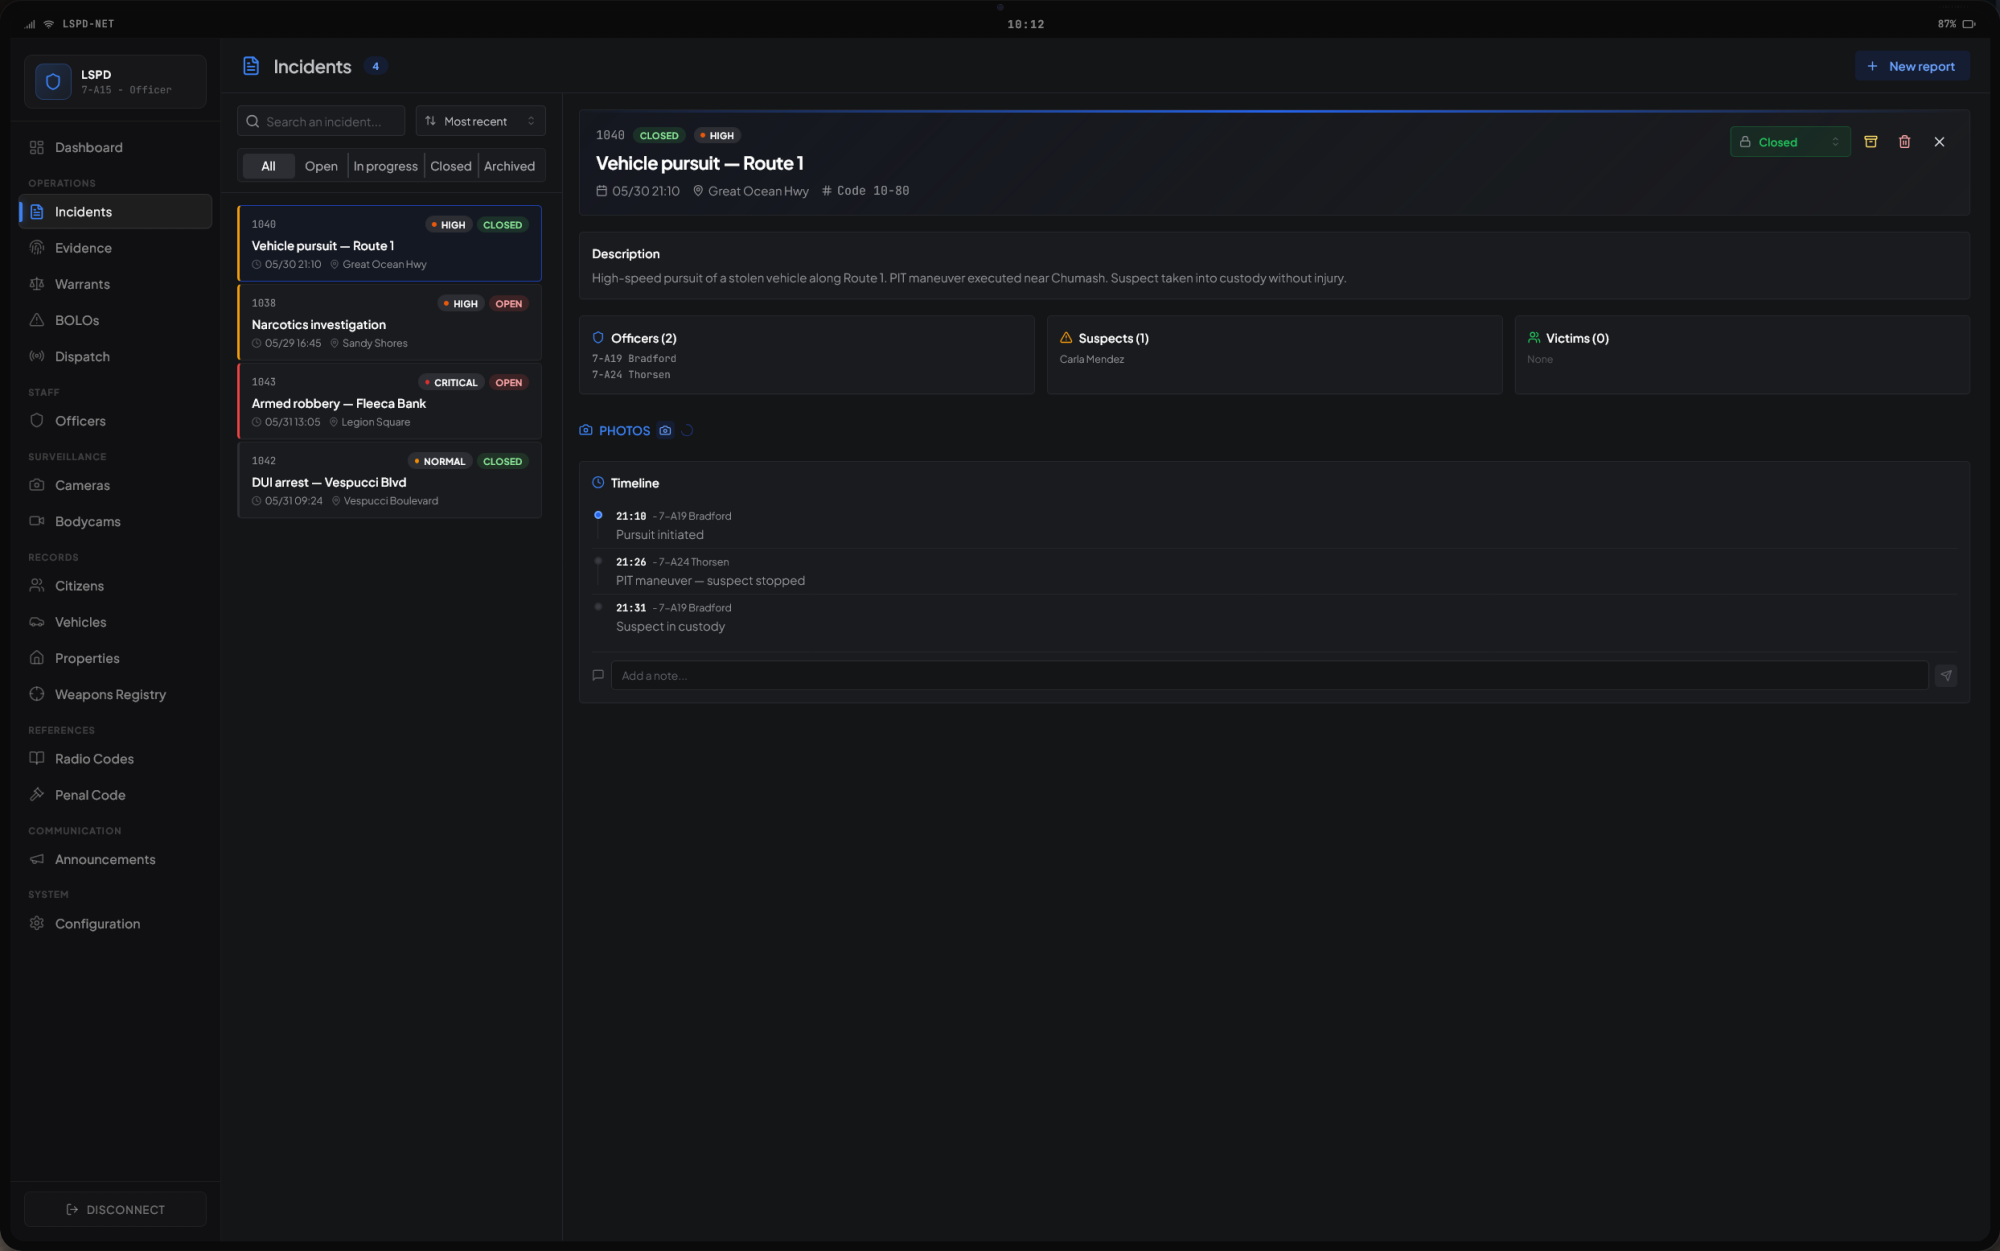
Task: Select Incidents in the sidebar
Action: point(115,212)
